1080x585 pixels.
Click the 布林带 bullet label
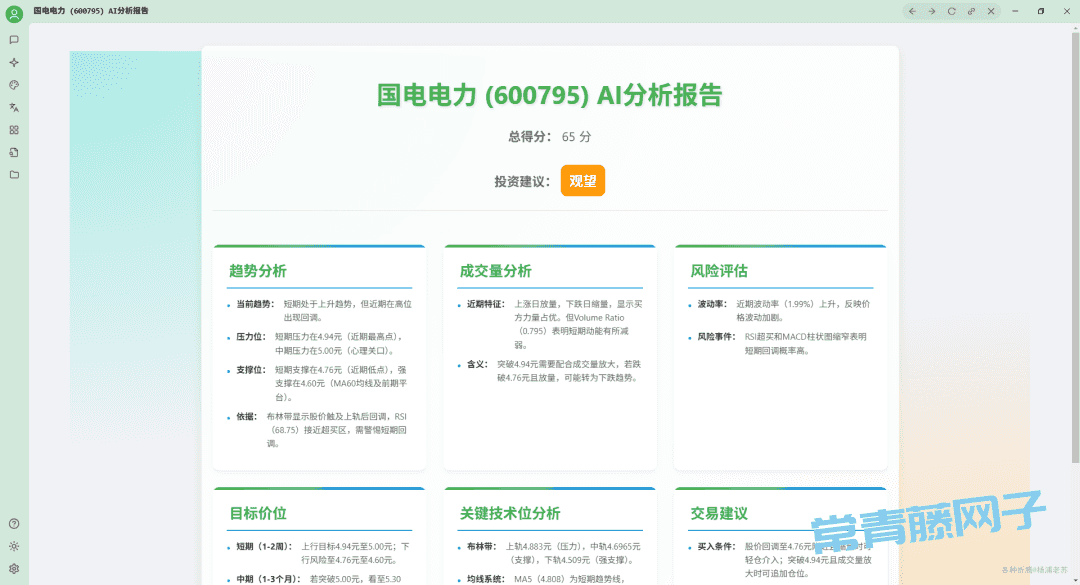(x=481, y=546)
